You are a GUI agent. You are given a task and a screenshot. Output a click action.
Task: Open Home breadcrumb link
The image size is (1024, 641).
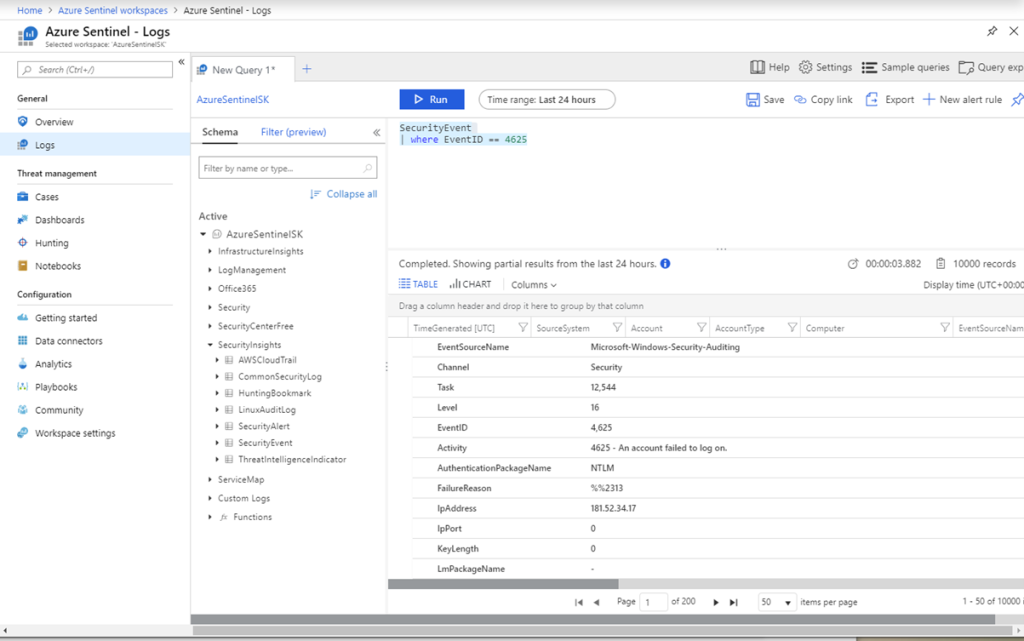(x=29, y=10)
